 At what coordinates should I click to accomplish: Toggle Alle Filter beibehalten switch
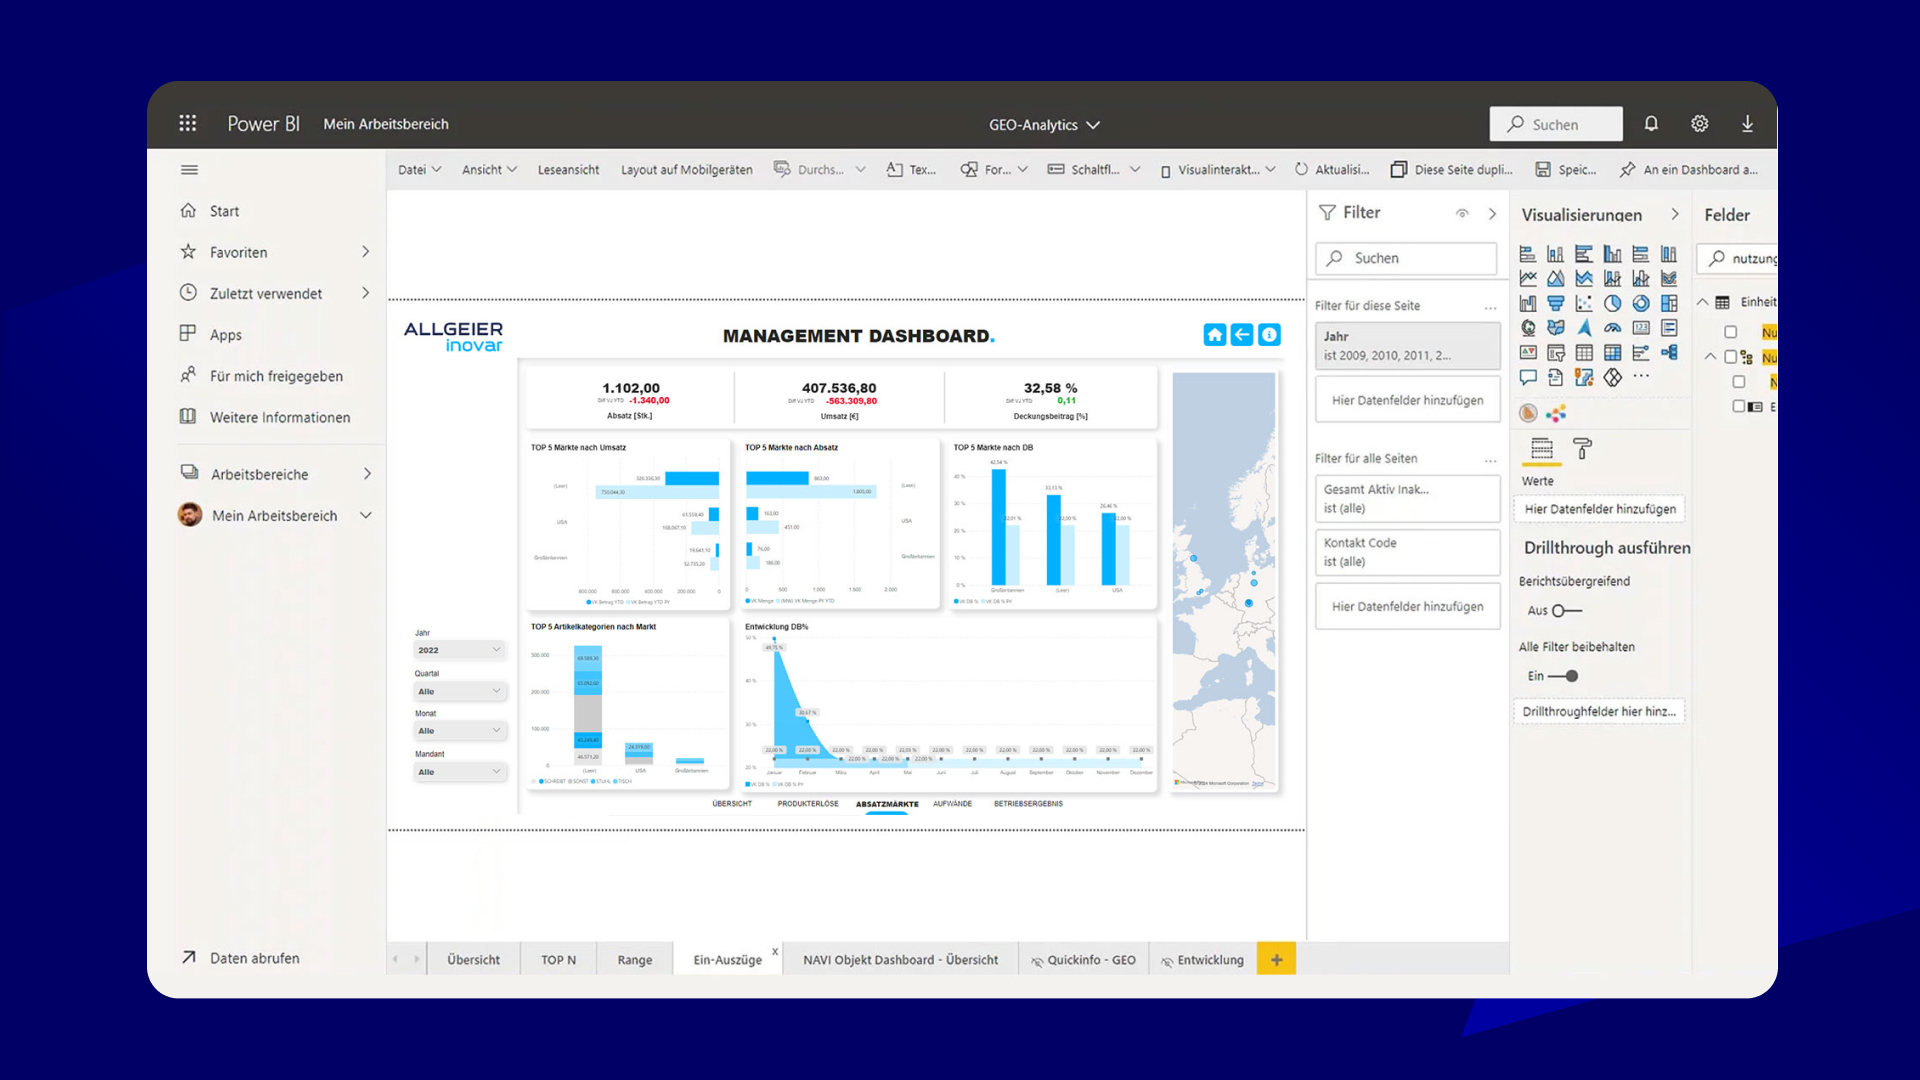coord(1564,676)
